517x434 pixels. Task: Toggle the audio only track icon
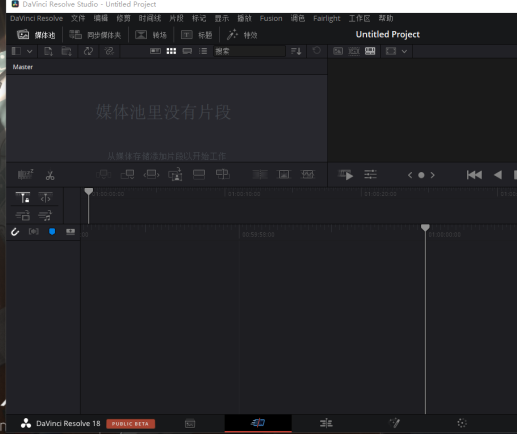[45, 216]
